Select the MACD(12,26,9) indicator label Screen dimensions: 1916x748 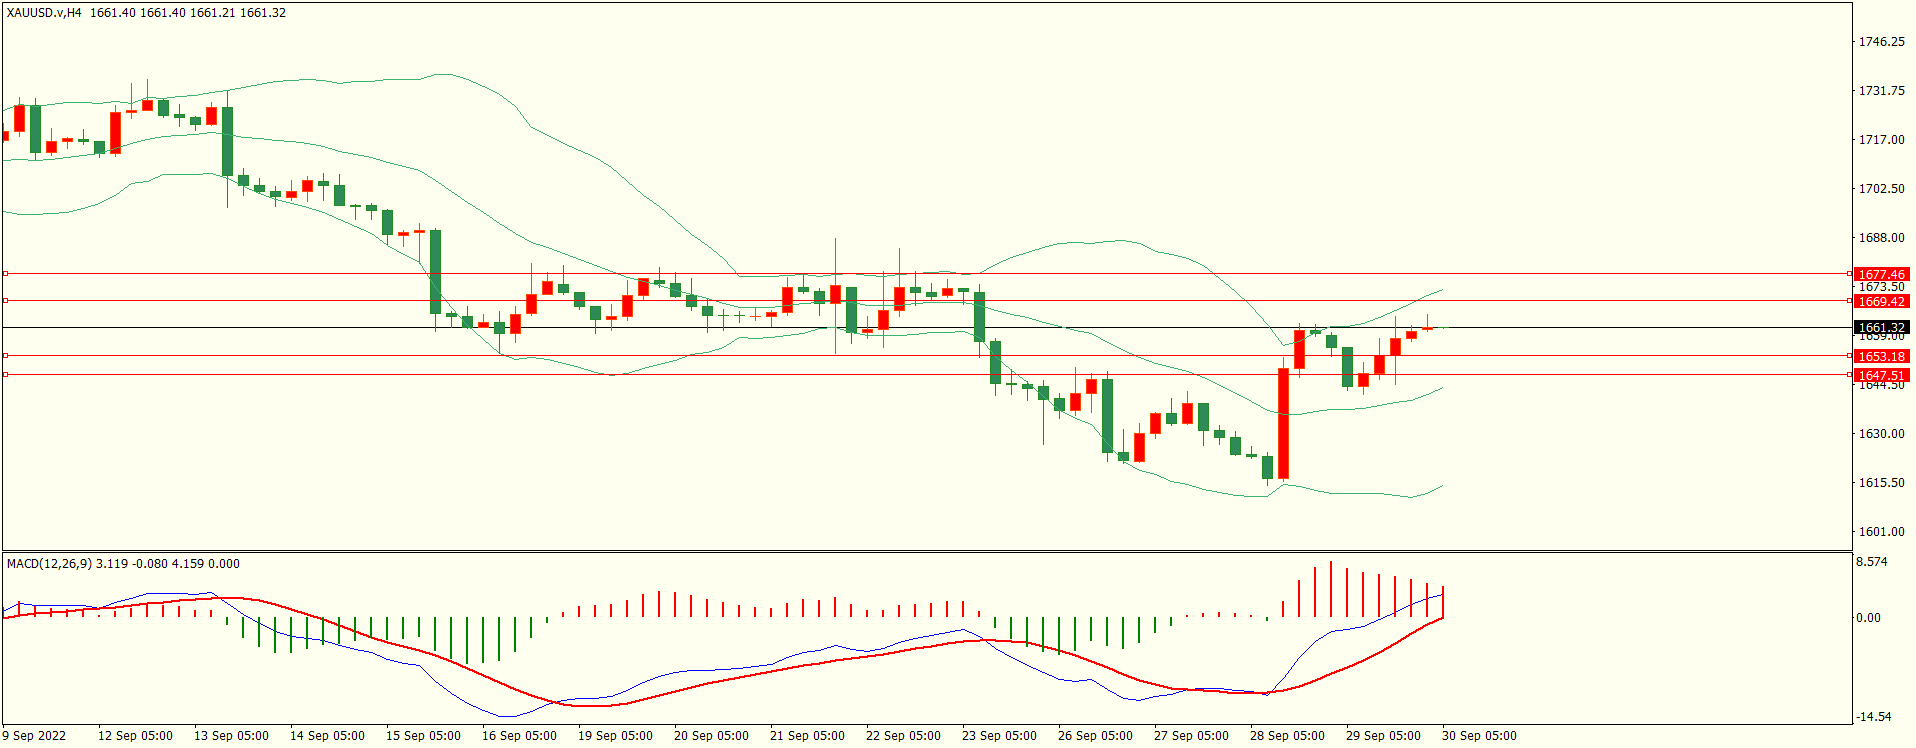49,564
